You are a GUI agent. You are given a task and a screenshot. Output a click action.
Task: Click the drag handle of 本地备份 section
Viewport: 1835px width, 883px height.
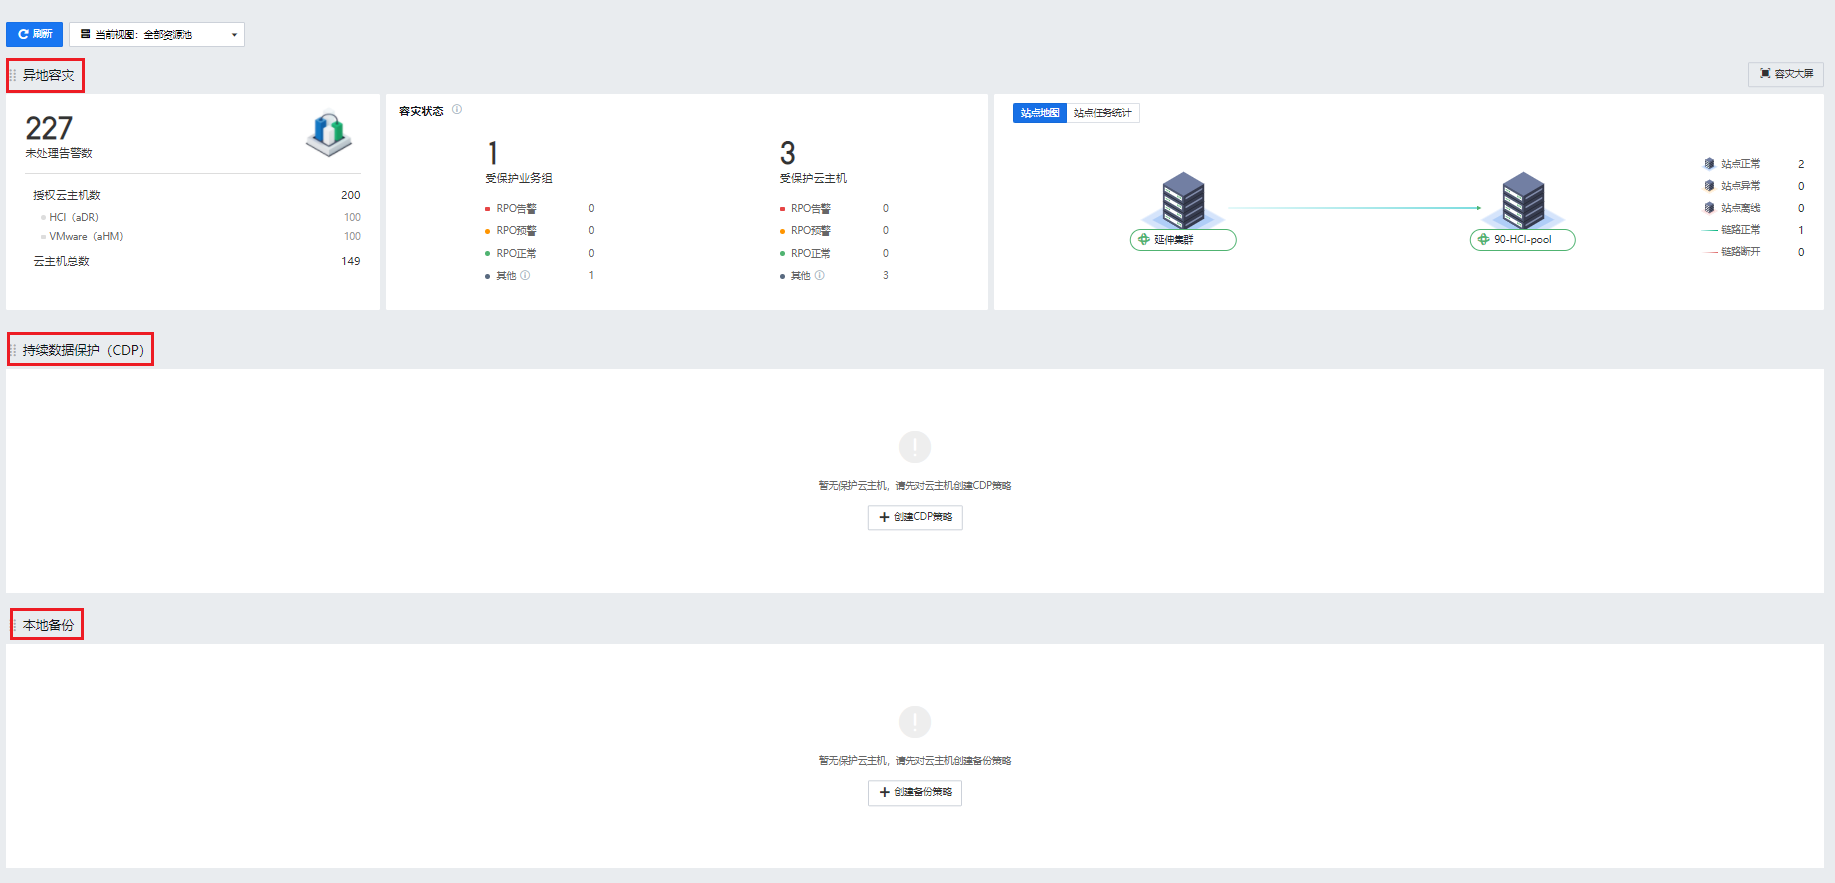14,625
